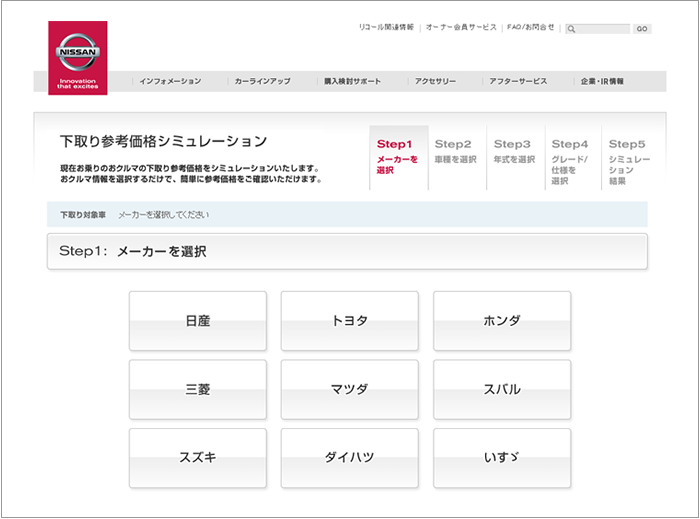
Task: Go to アフターサービス menu
Action: [518, 81]
